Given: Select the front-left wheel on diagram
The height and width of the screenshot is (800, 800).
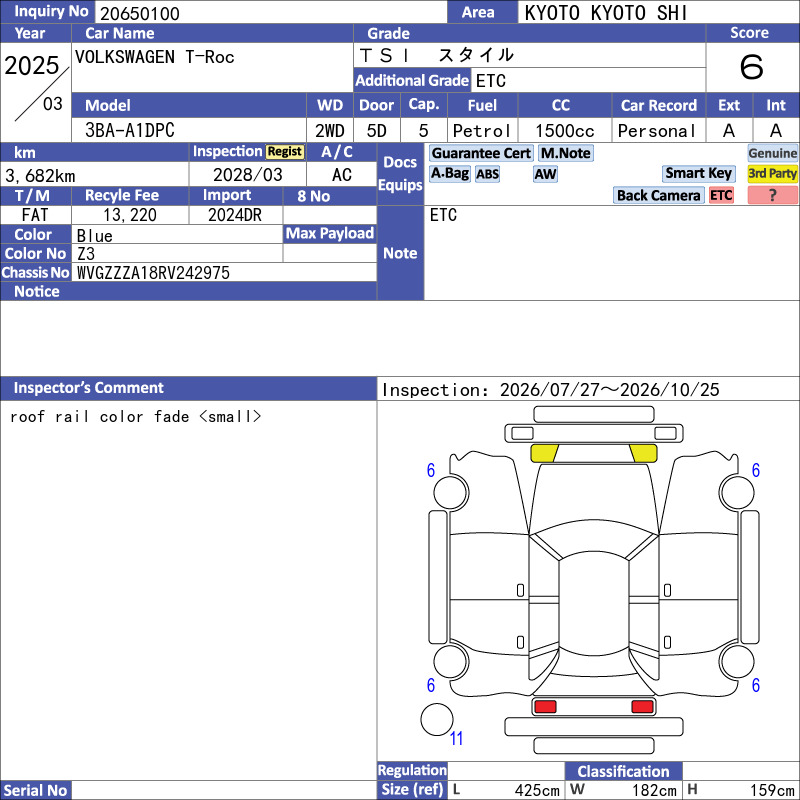Looking at the screenshot, I should tap(451, 492).
